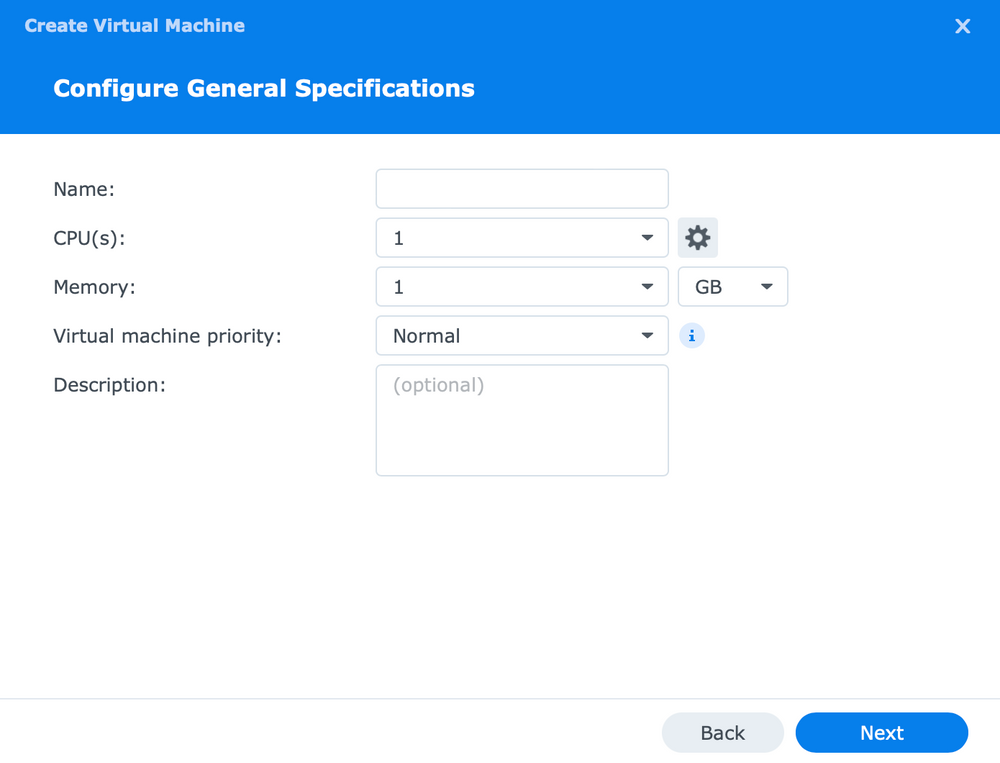Click Back in the dialog footer

coord(722,732)
